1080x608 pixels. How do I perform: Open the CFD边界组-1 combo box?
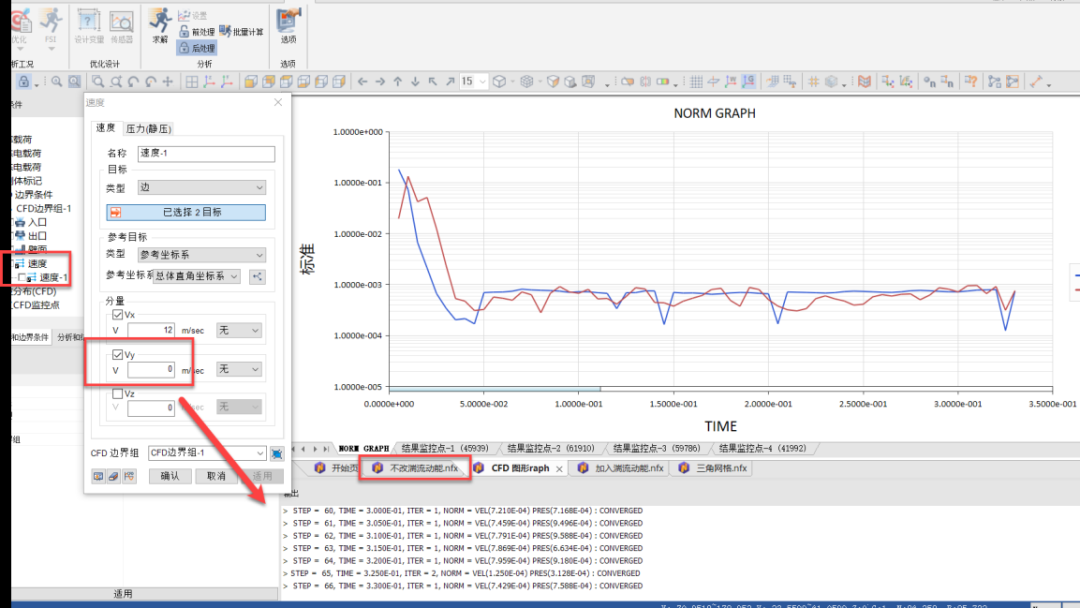click(x=206, y=453)
